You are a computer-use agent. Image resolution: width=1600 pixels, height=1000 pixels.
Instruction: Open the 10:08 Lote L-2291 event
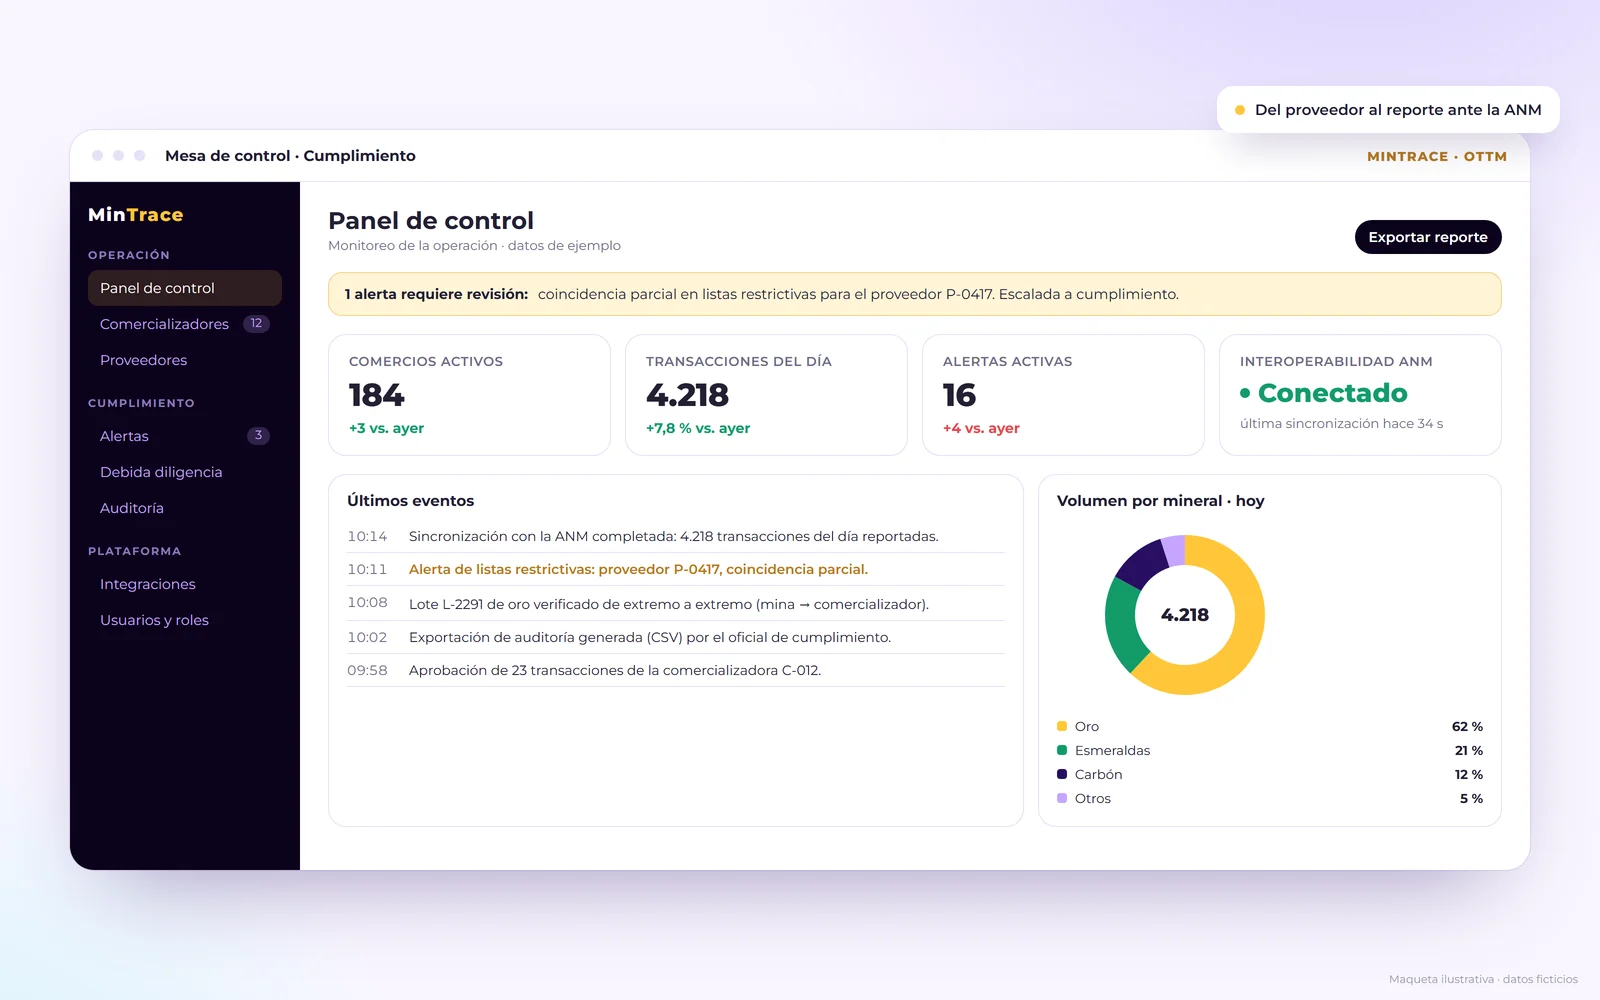tap(676, 603)
